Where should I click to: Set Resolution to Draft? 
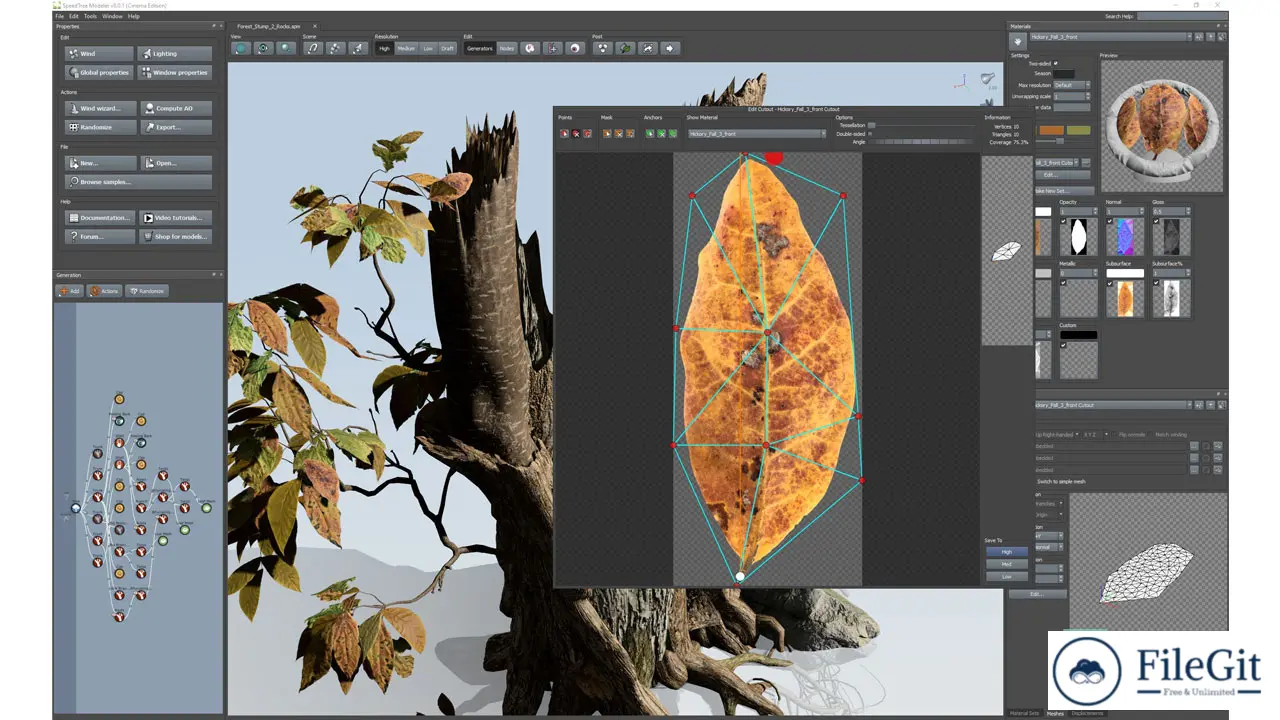(x=447, y=48)
